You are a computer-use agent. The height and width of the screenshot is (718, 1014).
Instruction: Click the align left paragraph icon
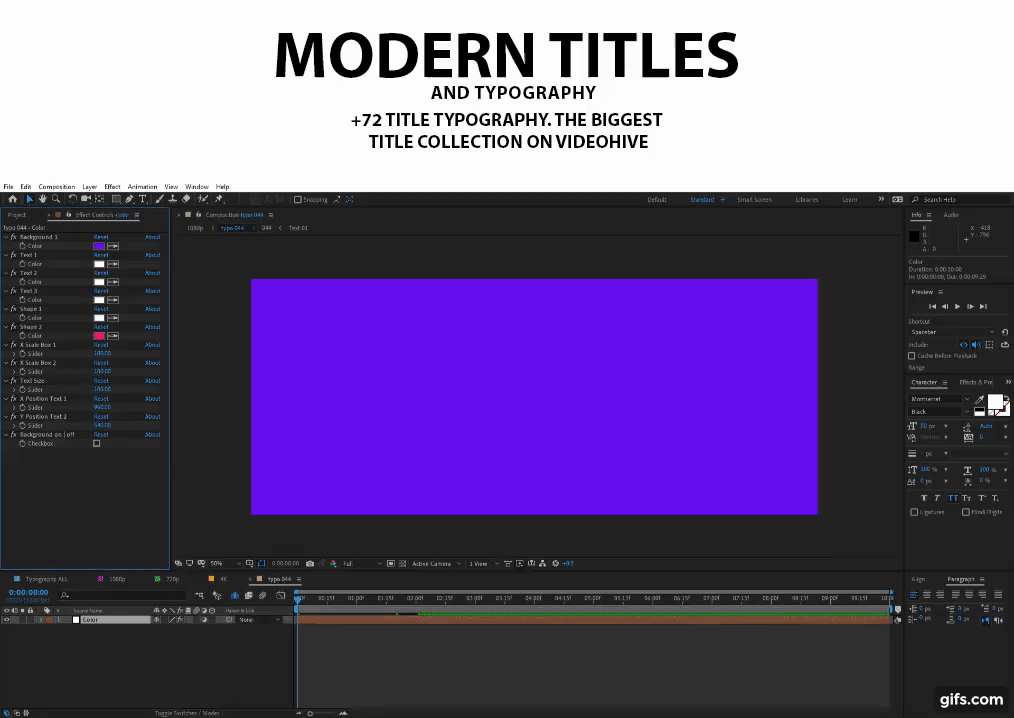tap(914, 594)
